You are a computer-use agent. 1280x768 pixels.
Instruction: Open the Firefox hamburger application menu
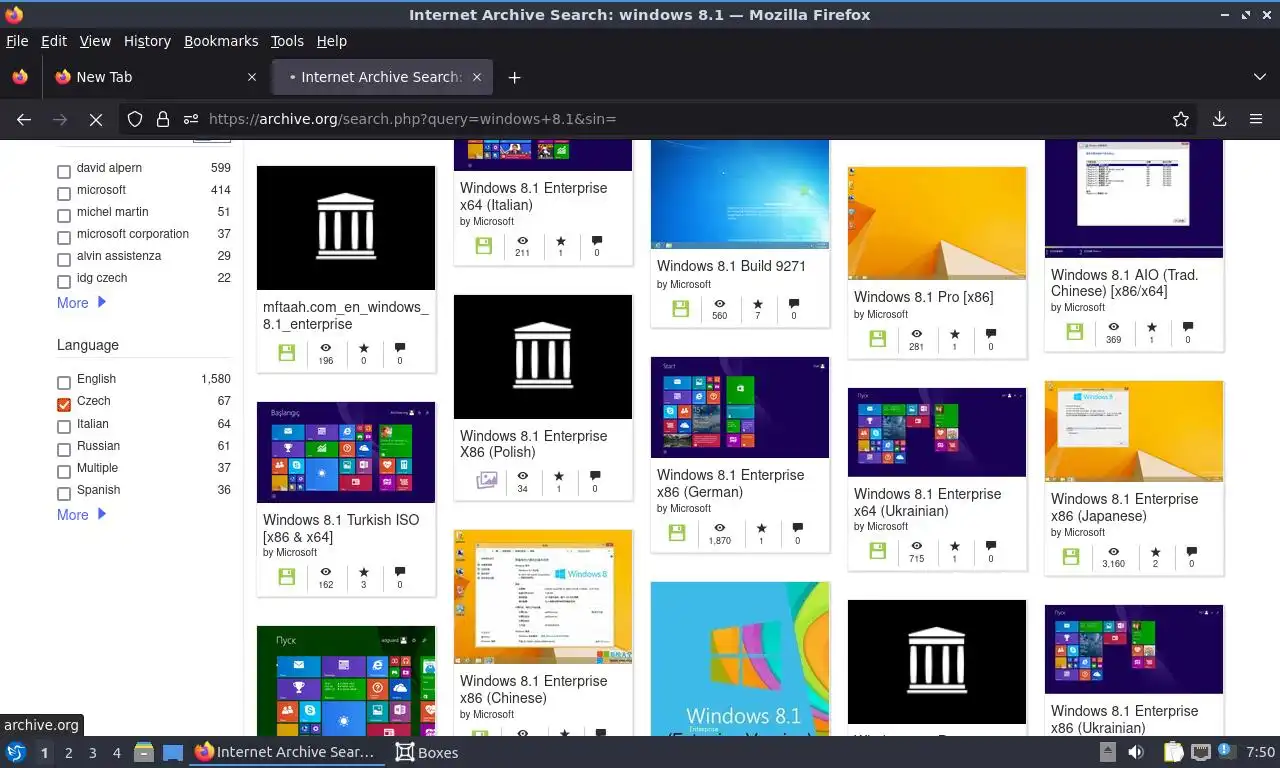[x=1256, y=119]
